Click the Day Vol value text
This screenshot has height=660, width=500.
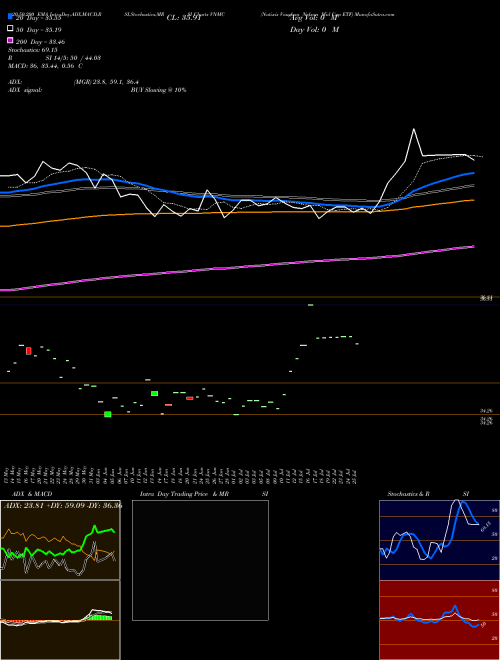tap(314, 30)
